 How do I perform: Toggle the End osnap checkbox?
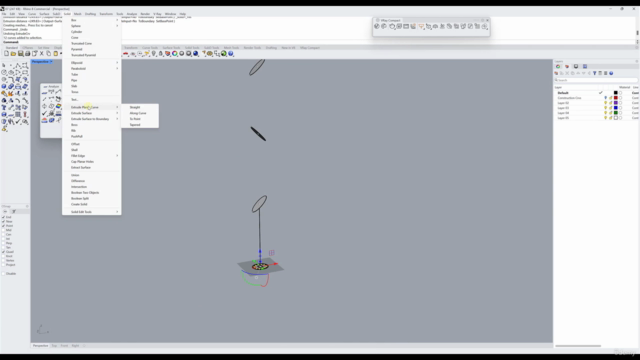[x=4, y=217]
